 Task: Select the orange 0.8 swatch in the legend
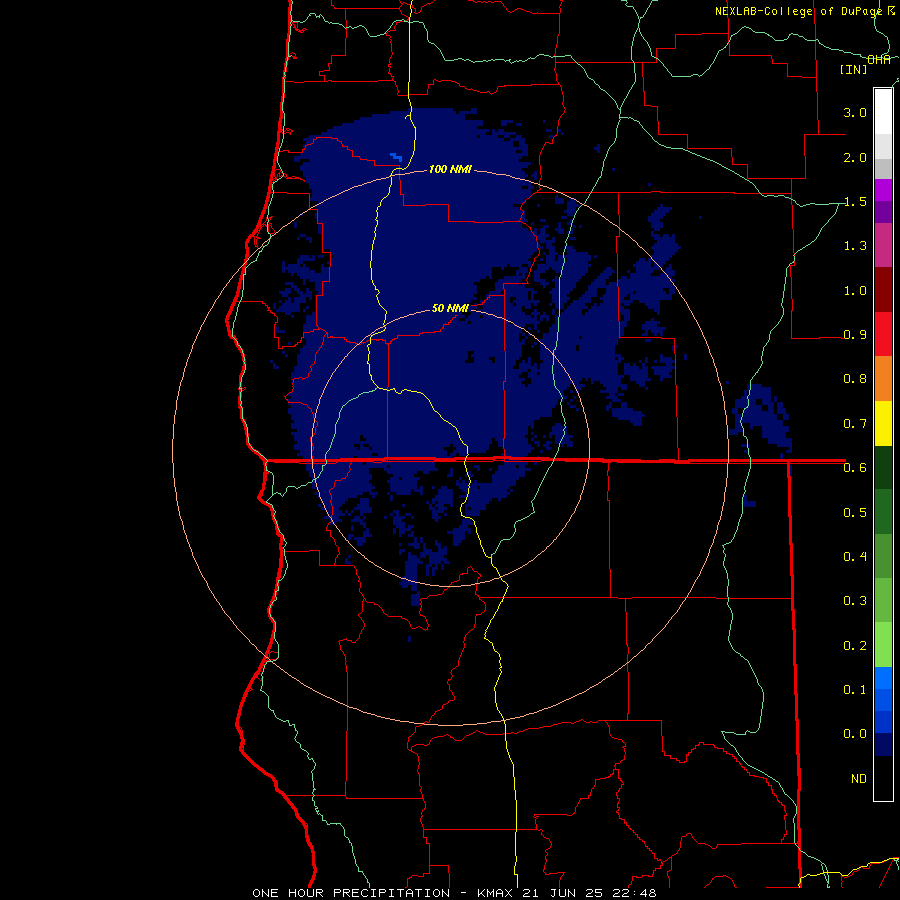pyautogui.click(x=883, y=378)
